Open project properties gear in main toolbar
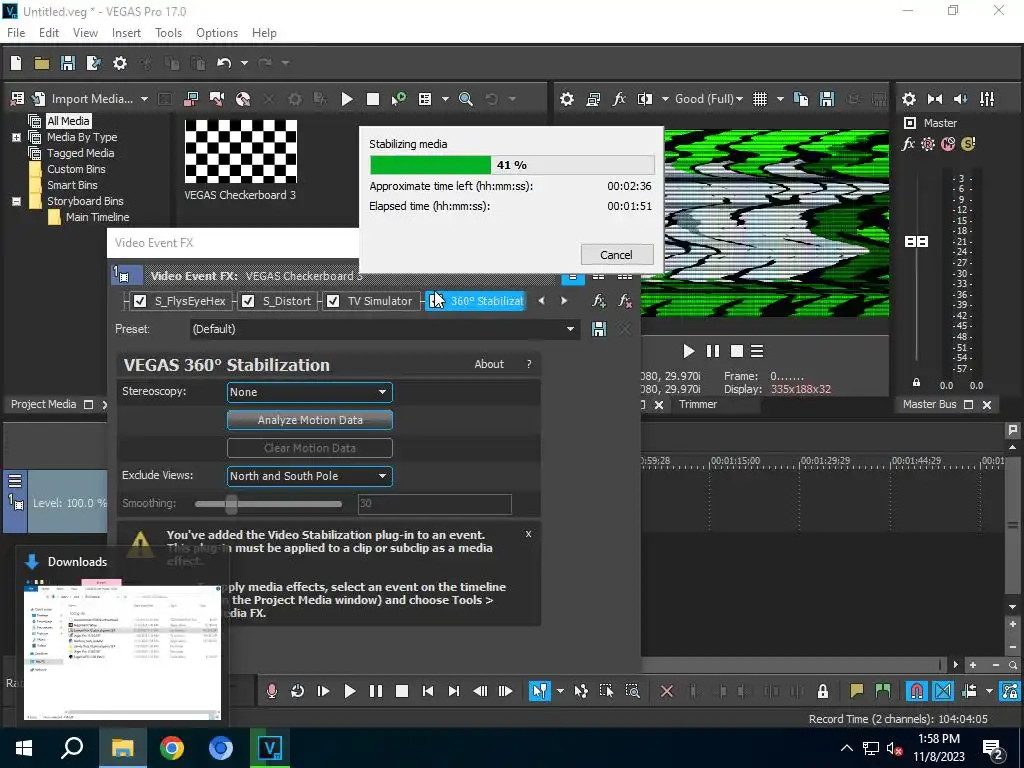1024x768 pixels. (x=120, y=63)
